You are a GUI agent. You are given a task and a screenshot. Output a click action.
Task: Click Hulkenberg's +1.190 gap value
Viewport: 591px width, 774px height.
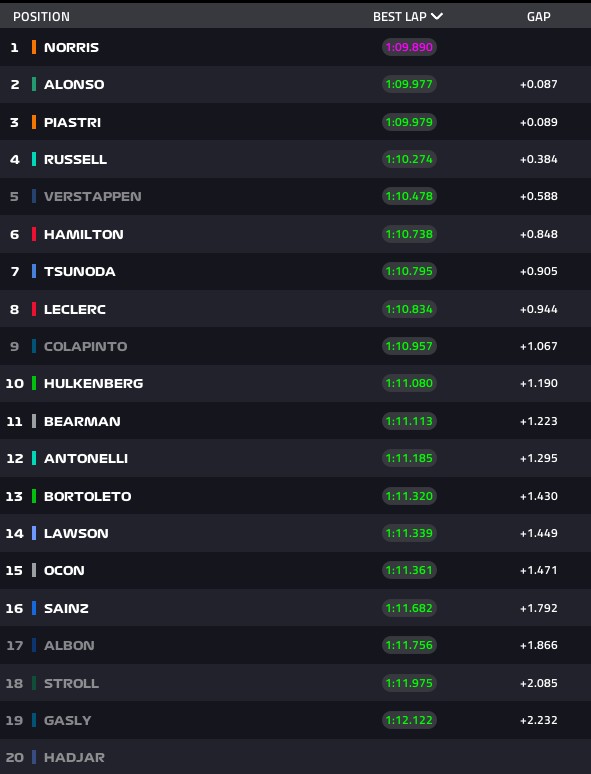[x=539, y=384]
